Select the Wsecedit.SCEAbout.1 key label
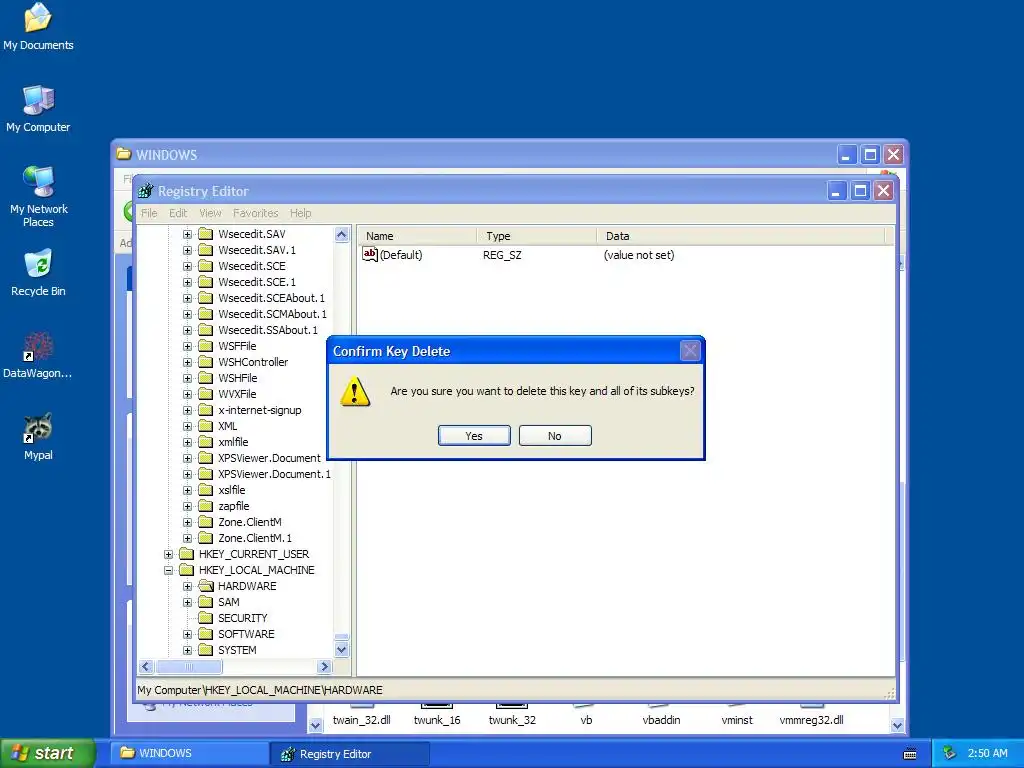Image resolution: width=1024 pixels, height=768 pixels. [x=271, y=298]
